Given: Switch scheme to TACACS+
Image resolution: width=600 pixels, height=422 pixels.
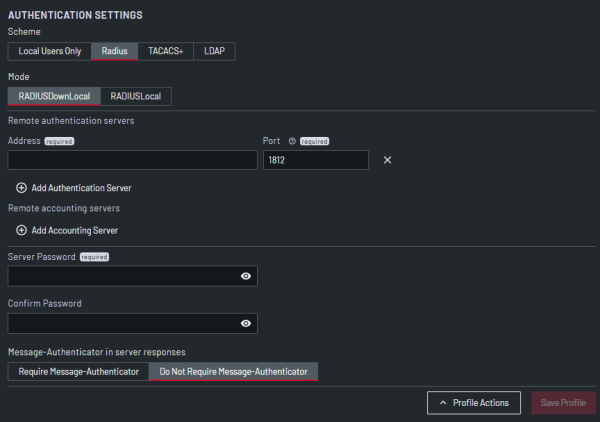Looking at the screenshot, I should click(166, 51).
